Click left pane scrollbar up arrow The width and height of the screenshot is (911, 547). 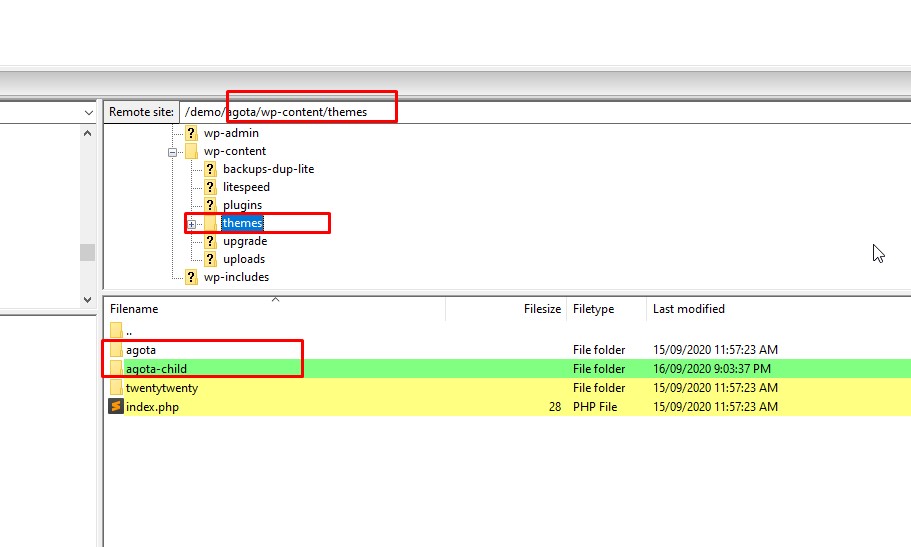87,133
